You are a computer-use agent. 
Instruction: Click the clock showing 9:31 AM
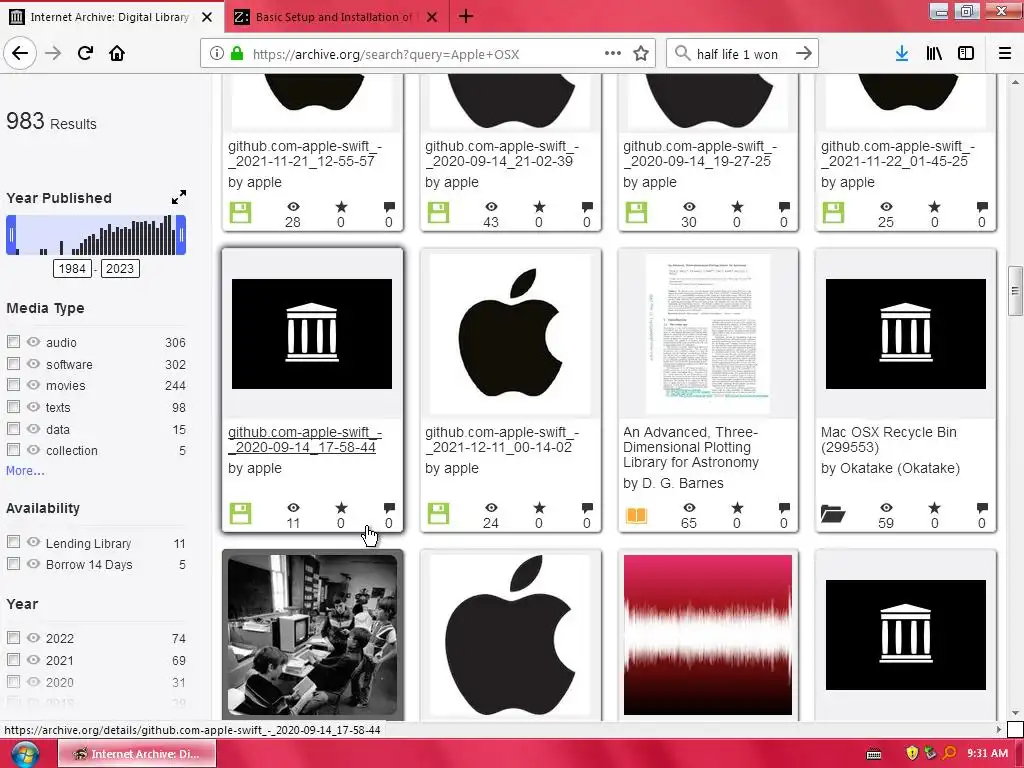click(987, 753)
